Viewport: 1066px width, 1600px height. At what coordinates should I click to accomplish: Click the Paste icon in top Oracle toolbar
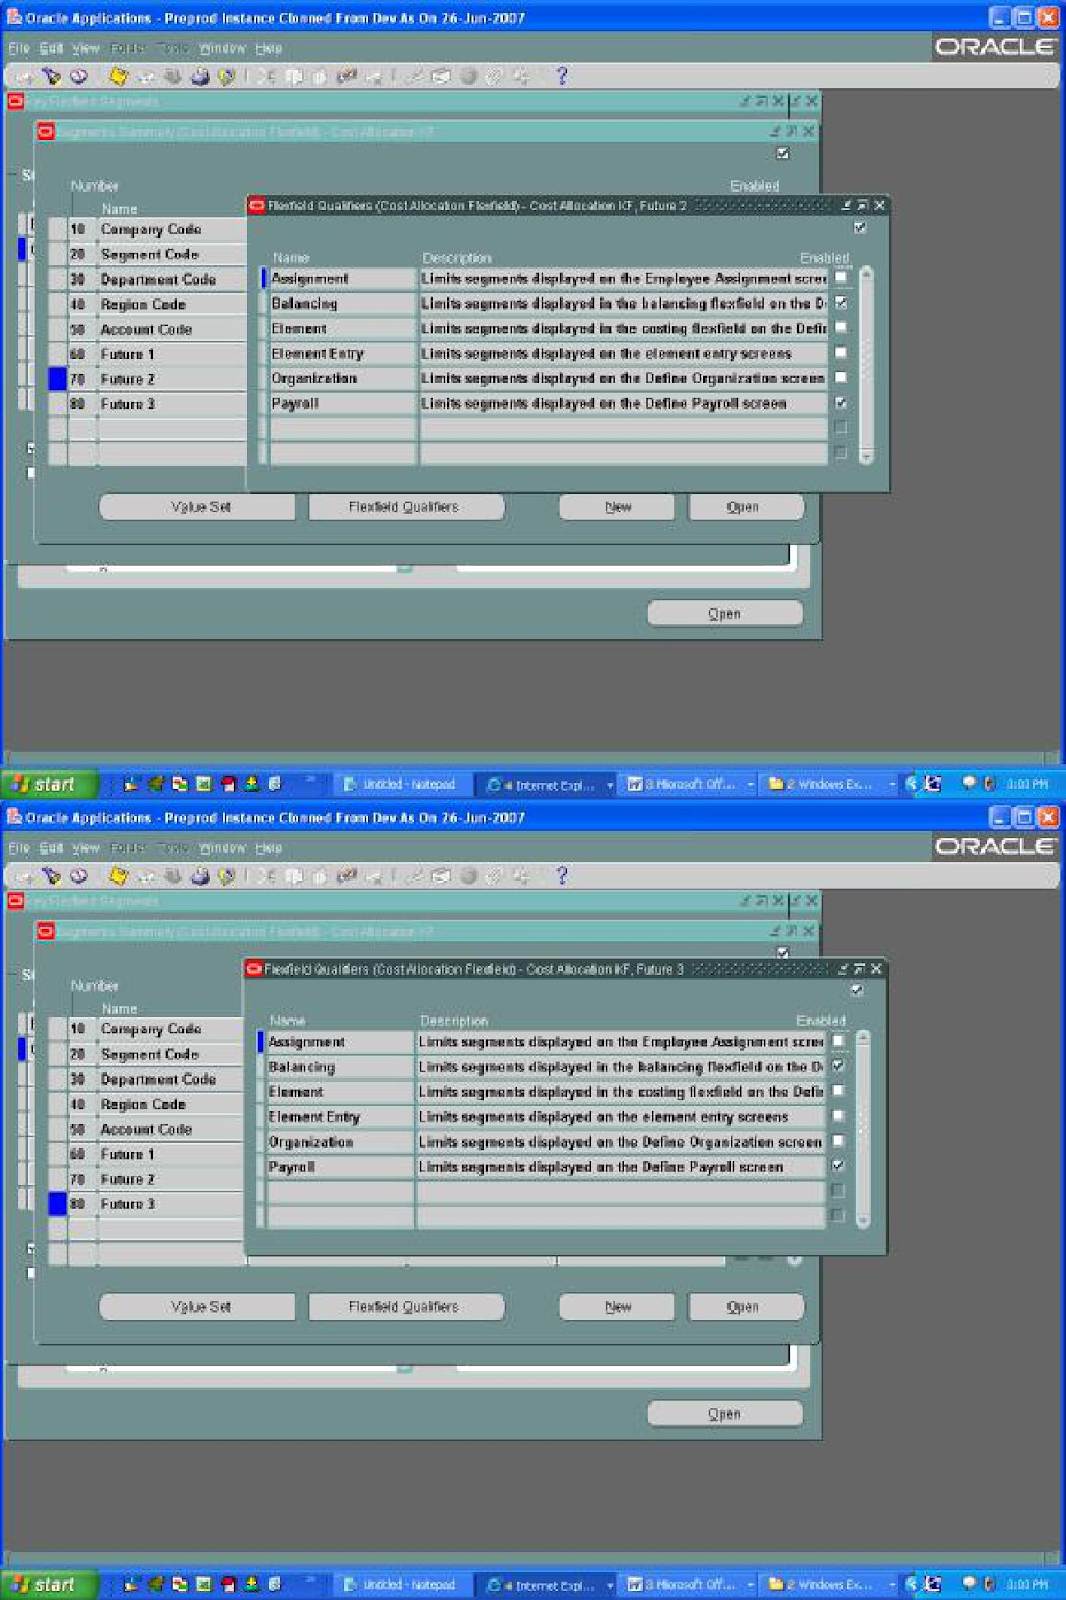[x=320, y=76]
